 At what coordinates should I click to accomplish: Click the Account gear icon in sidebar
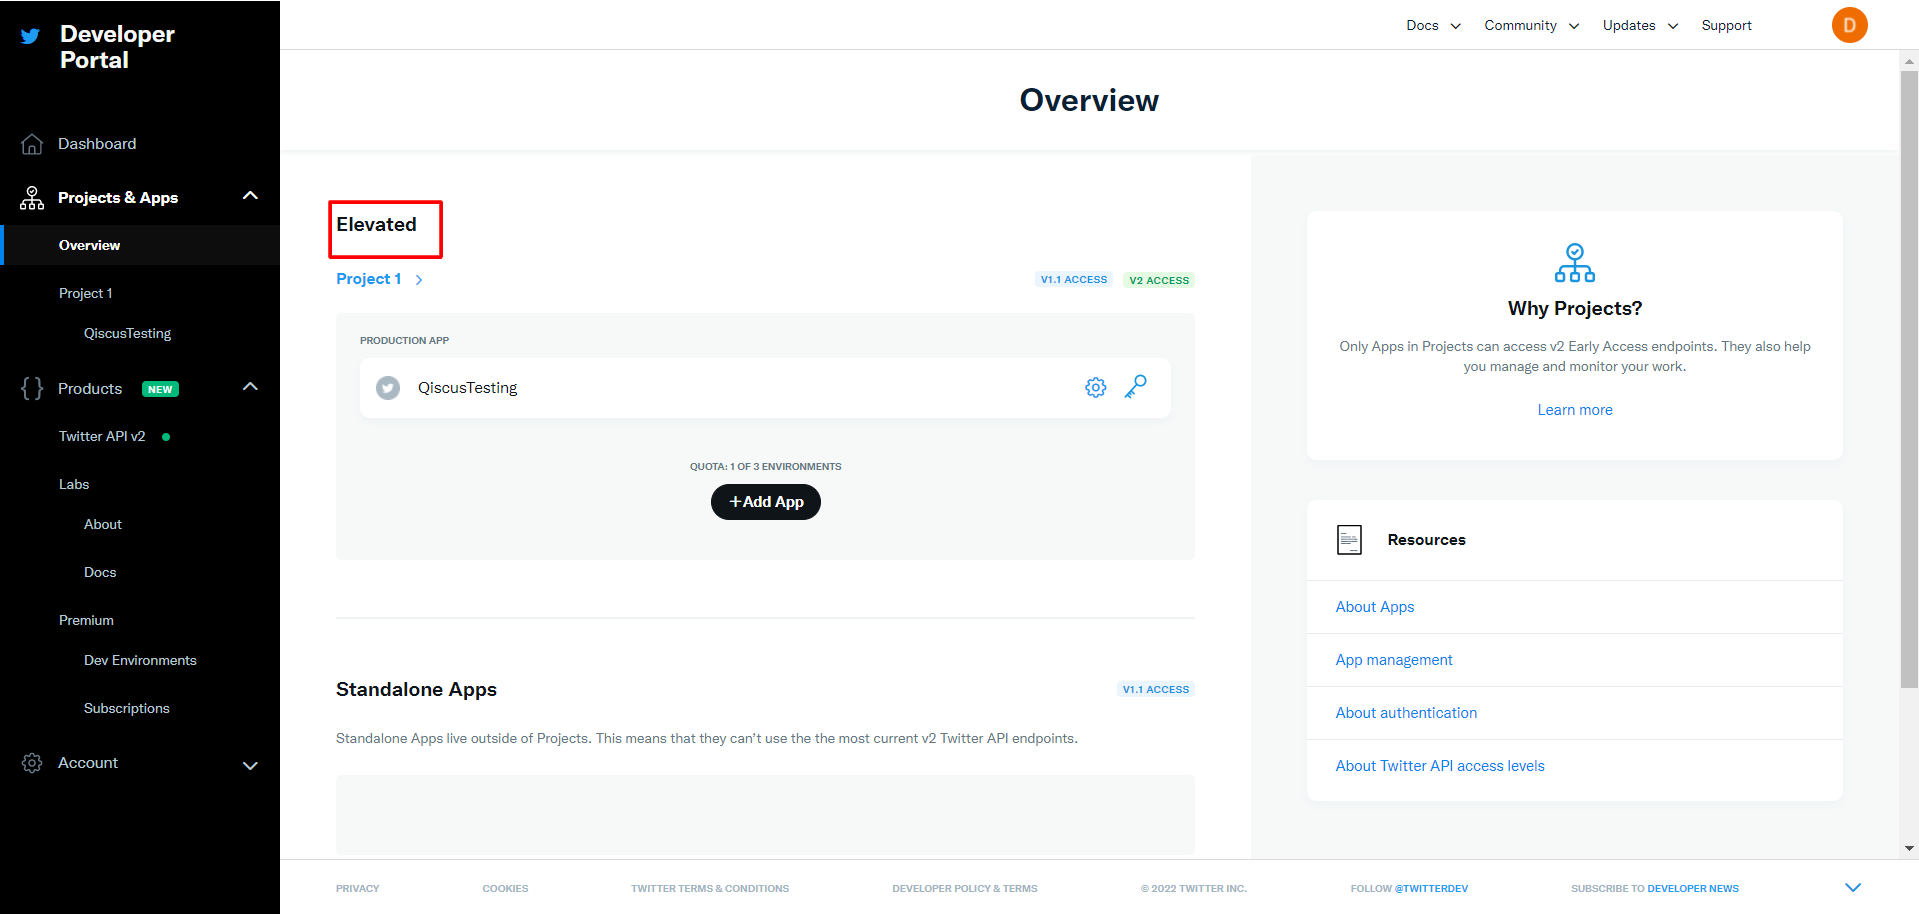pyautogui.click(x=32, y=763)
